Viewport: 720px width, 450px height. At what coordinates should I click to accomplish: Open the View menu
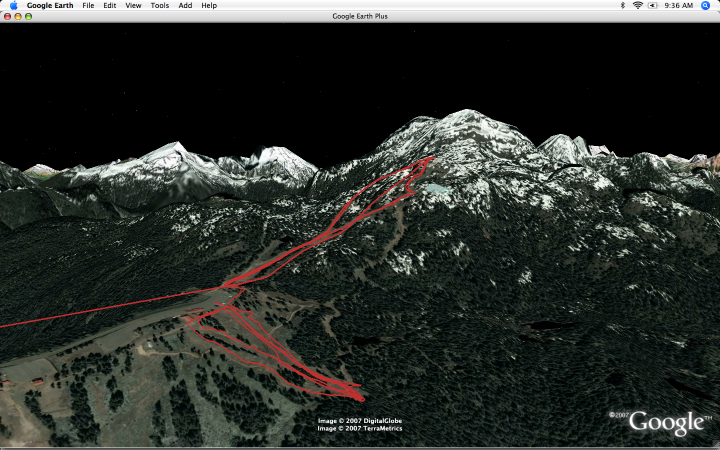pos(133,6)
